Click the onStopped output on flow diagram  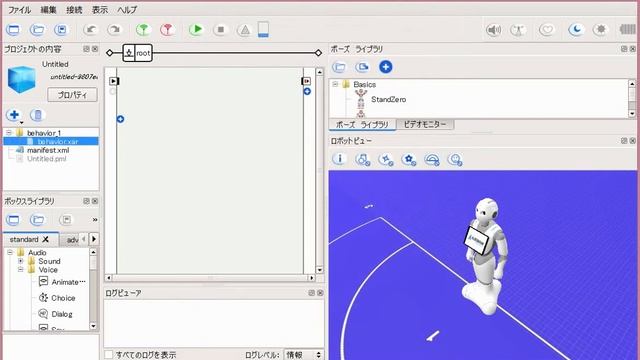coord(306,81)
